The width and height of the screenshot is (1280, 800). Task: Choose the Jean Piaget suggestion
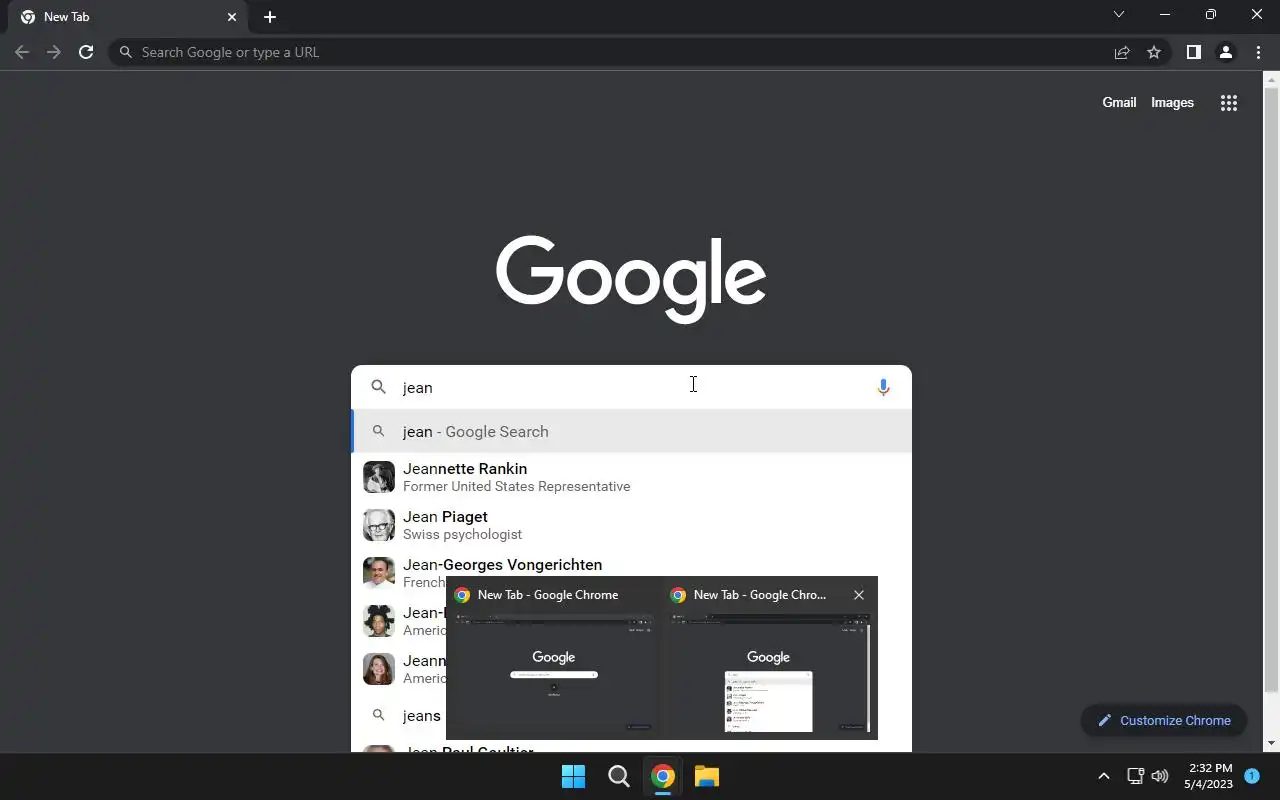tap(631, 525)
